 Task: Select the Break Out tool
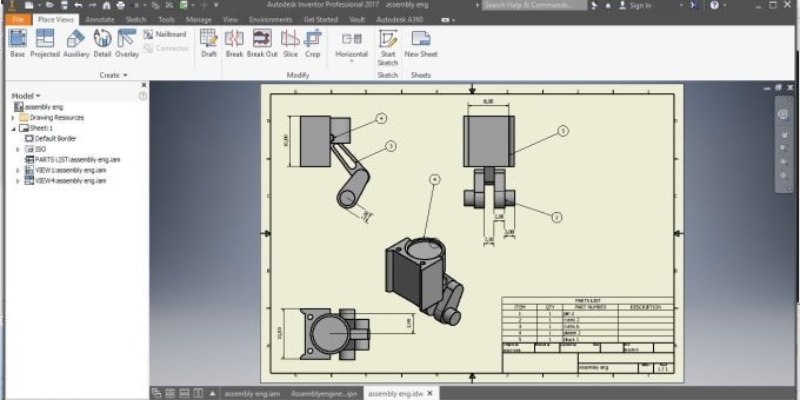coord(262,42)
